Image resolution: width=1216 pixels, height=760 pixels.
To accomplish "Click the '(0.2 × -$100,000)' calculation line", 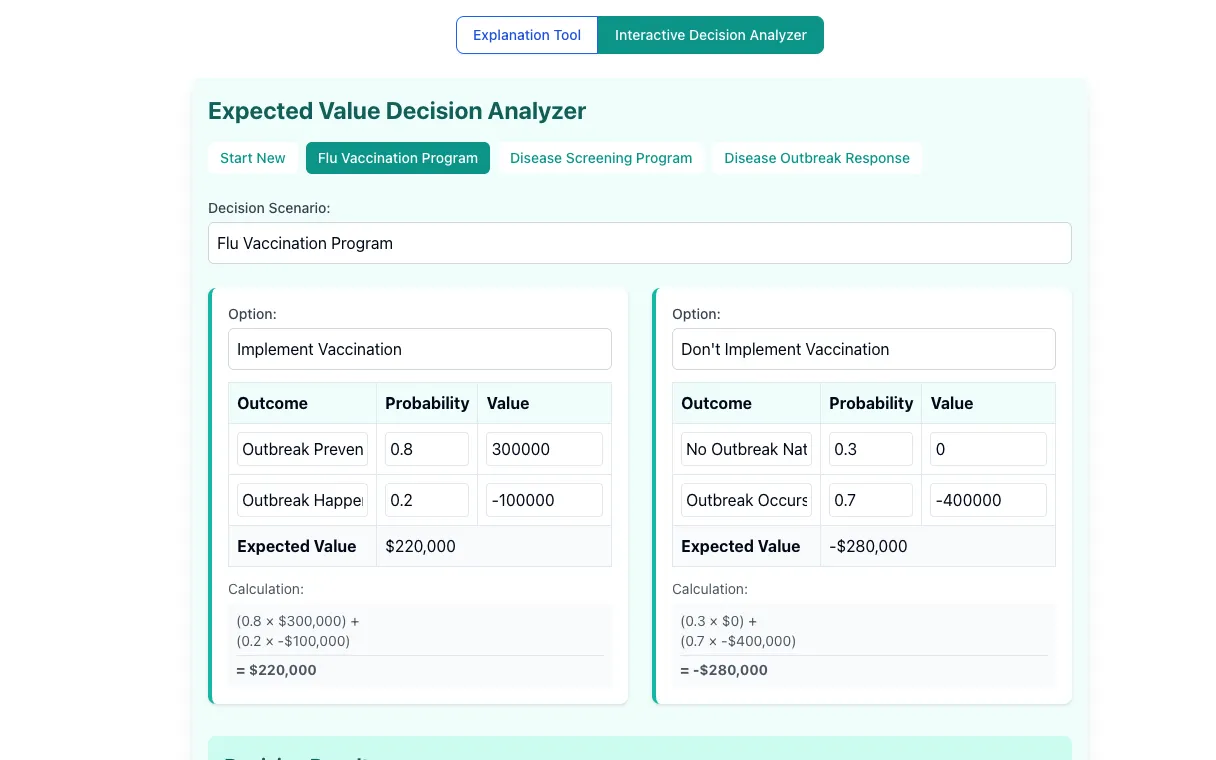I will tap(293, 641).
